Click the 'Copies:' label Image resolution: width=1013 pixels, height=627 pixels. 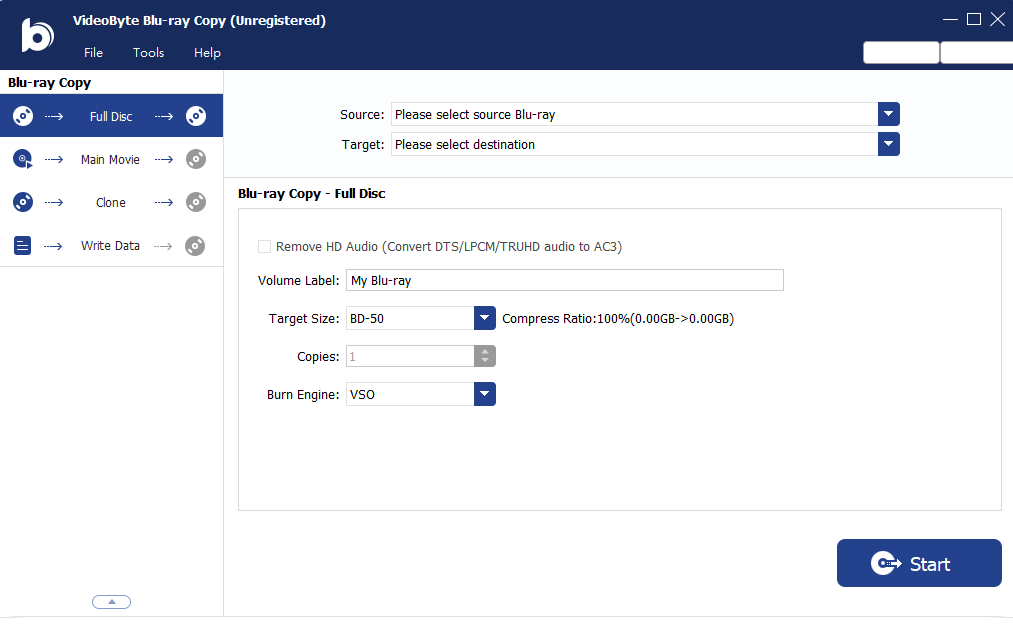318,356
